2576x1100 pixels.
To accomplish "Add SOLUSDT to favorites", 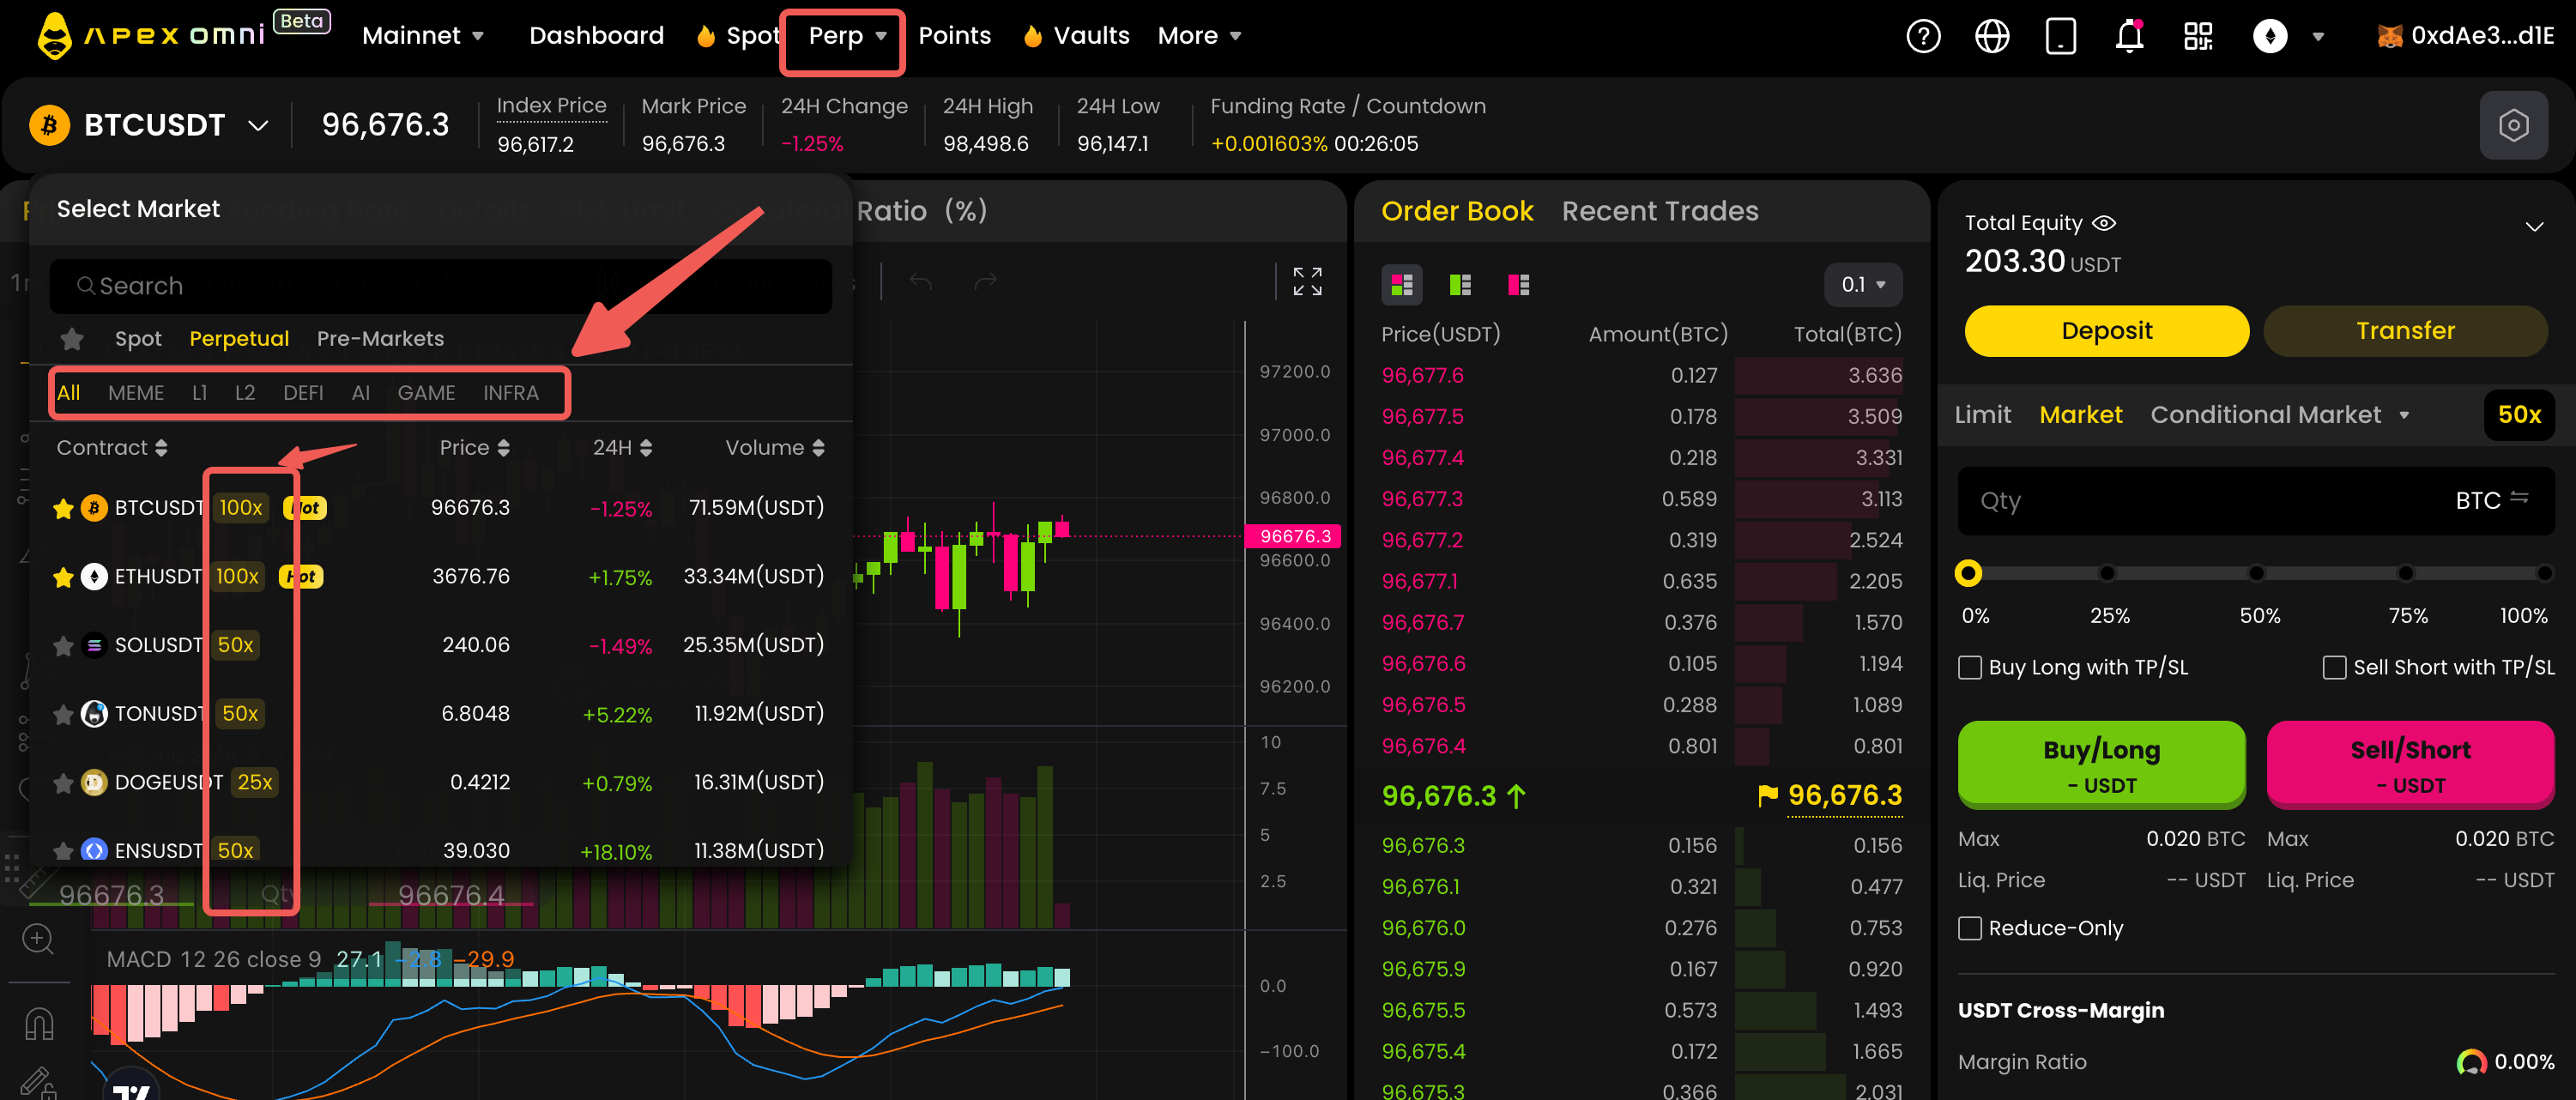I will (x=63, y=646).
